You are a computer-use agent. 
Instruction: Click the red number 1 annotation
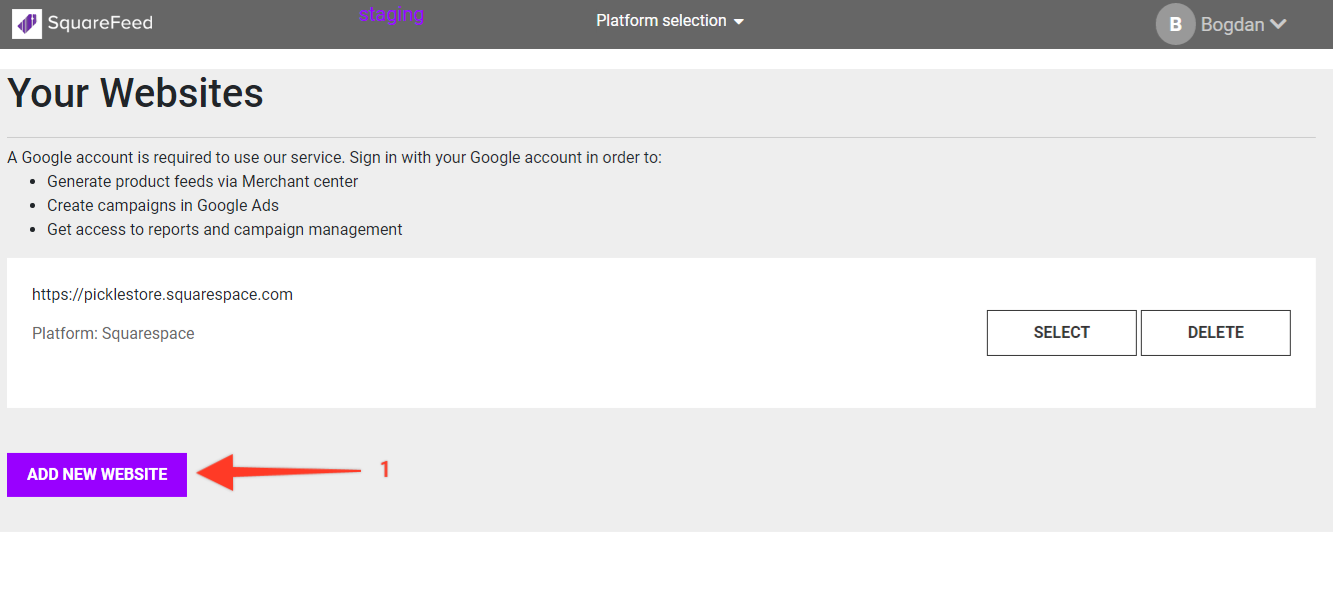click(385, 468)
